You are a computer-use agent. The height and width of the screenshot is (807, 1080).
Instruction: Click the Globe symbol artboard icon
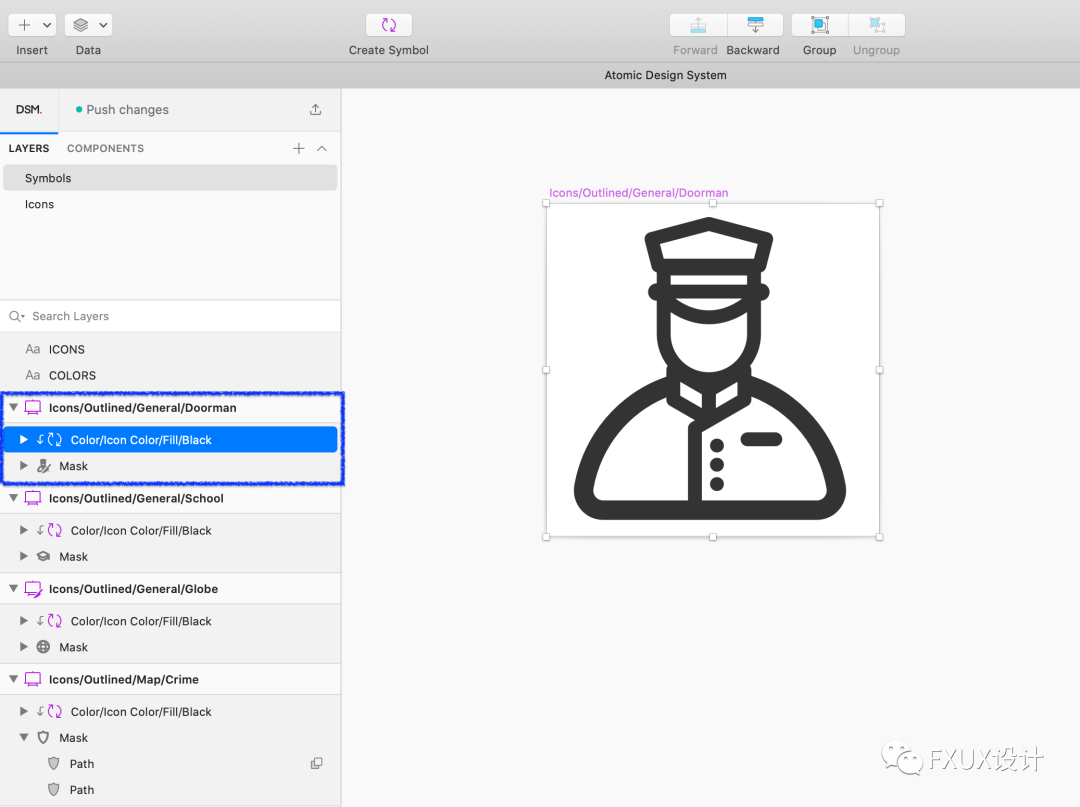point(33,589)
